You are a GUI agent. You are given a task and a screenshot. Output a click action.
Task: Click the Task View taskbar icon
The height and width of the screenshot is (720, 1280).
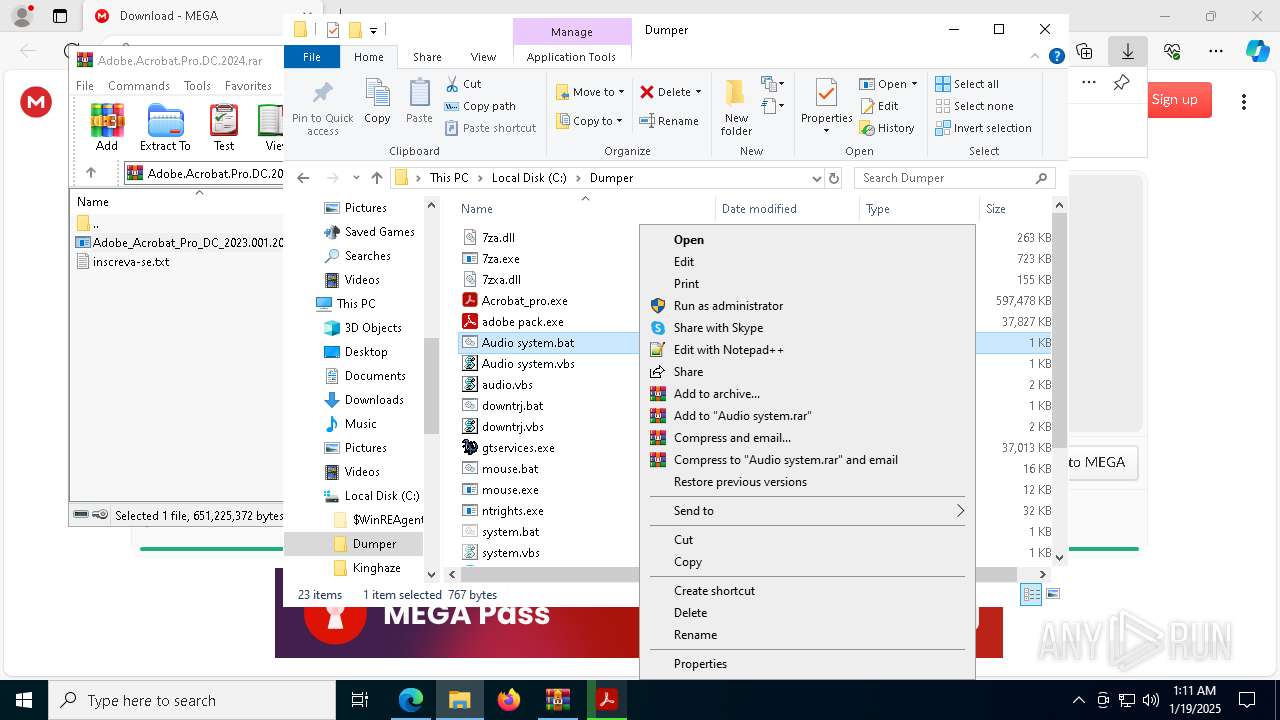(x=360, y=700)
